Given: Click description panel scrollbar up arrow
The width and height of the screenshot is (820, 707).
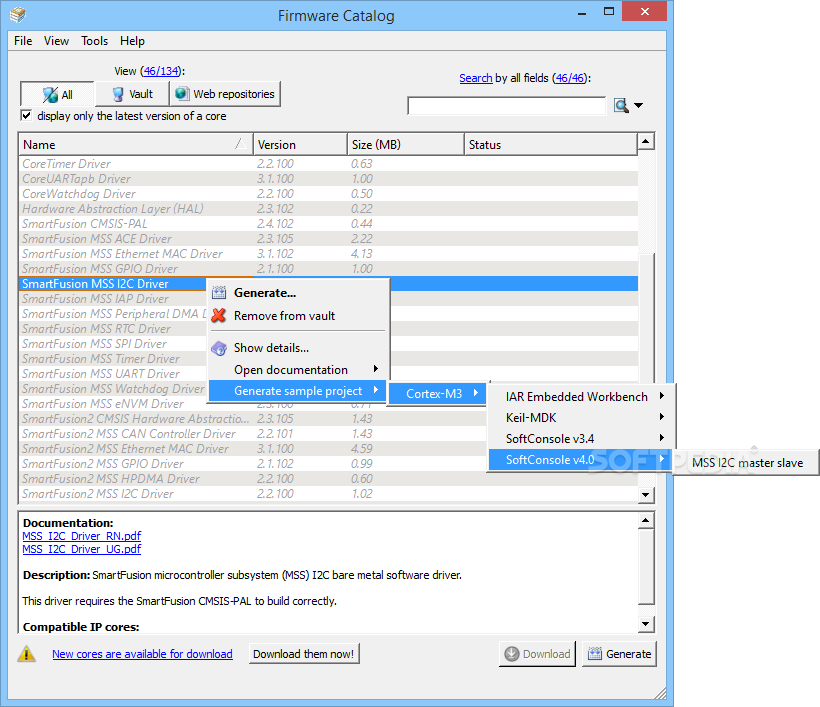Looking at the screenshot, I should tap(646, 520).
